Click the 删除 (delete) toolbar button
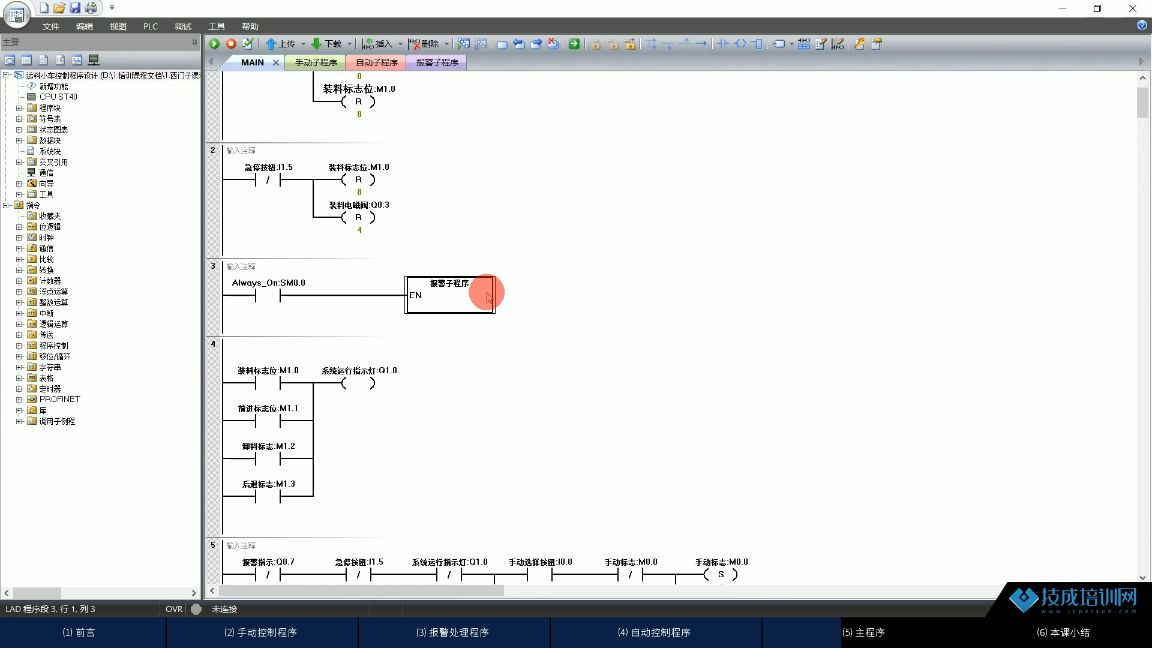Image resolution: width=1152 pixels, height=648 pixels. [x=424, y=44]
